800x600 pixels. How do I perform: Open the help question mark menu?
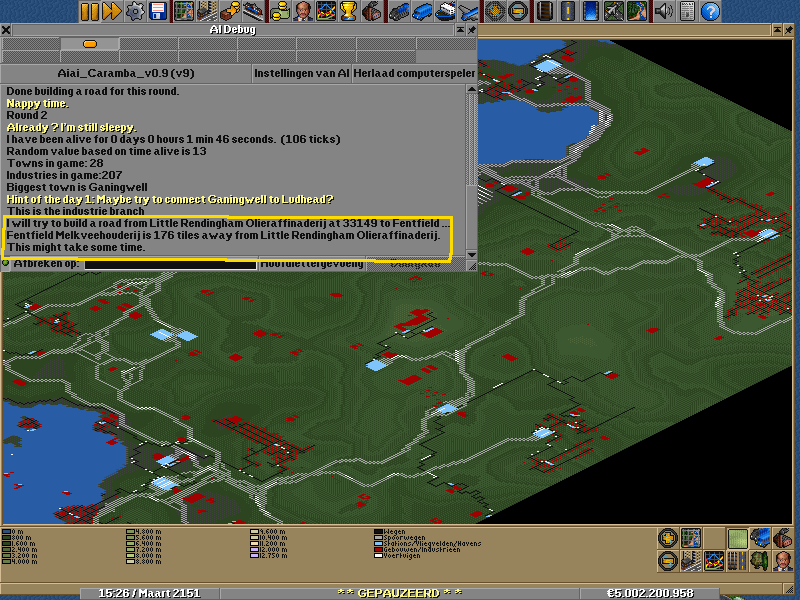[710, 11]
